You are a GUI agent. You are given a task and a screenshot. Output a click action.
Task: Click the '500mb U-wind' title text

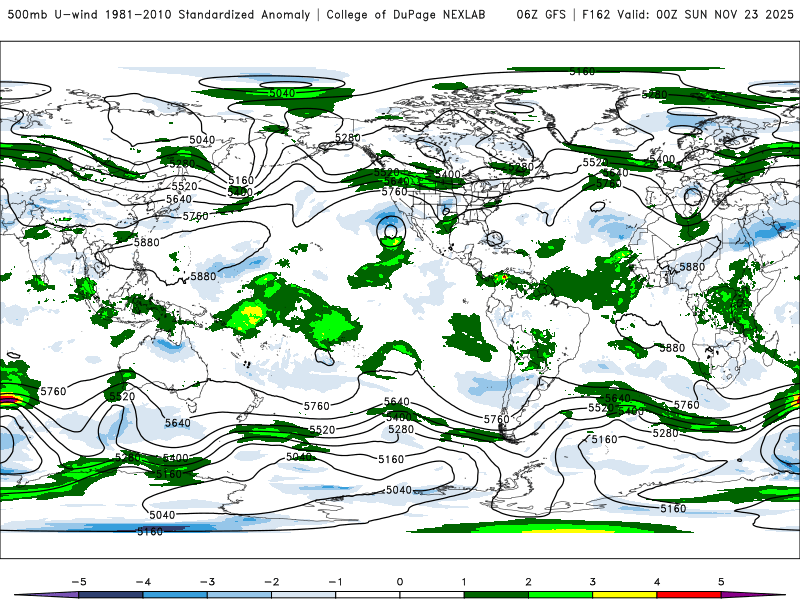tap(53, 14)
